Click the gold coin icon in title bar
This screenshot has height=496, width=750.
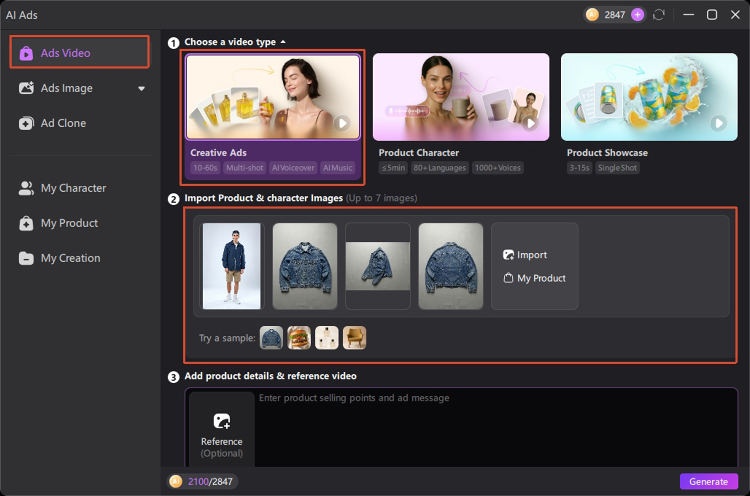tap(592, 15)
